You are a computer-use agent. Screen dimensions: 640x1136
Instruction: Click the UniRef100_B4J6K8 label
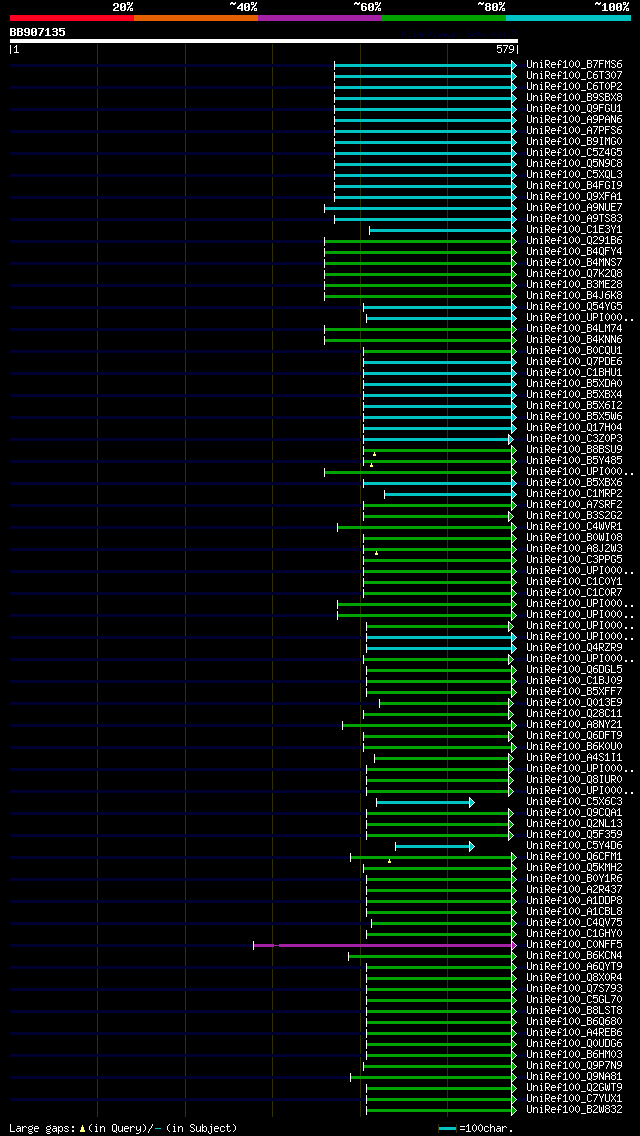574,296
